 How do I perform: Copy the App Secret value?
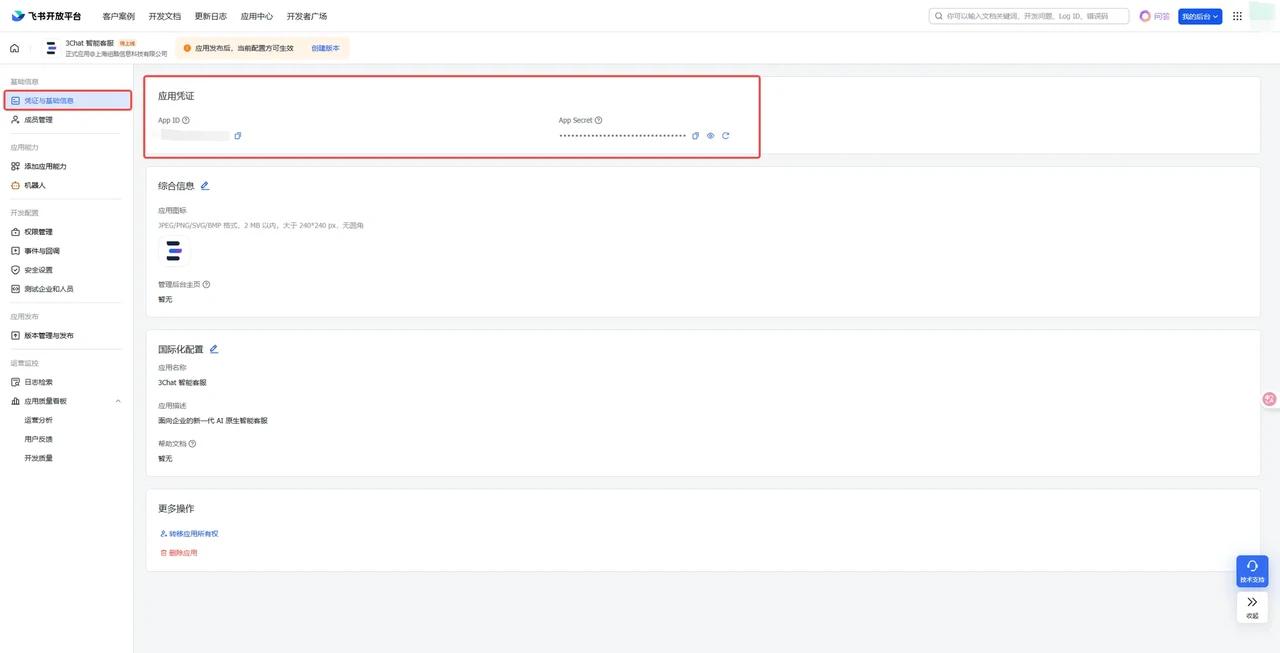pos(696,136)
